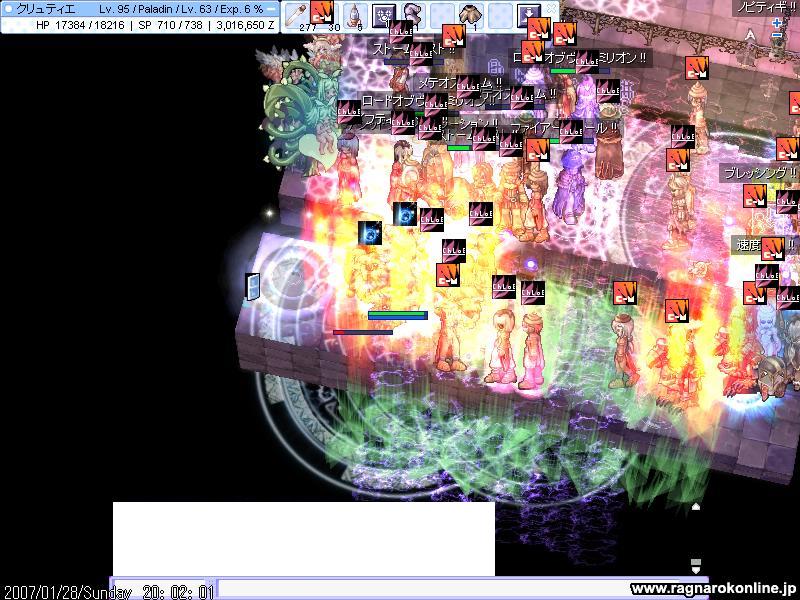Zoom out the minimap with minus button
800x600 pixels.
point(777,35)
